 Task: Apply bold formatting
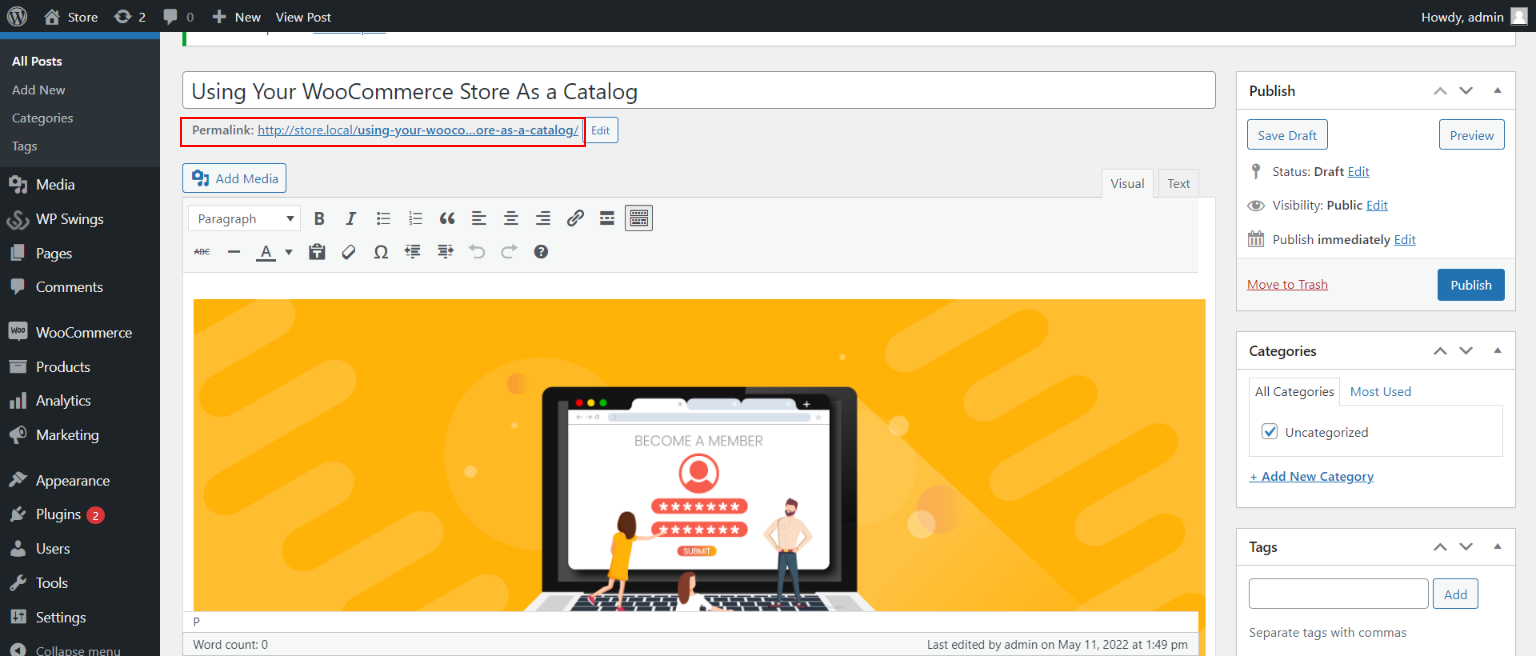point(319,218)
